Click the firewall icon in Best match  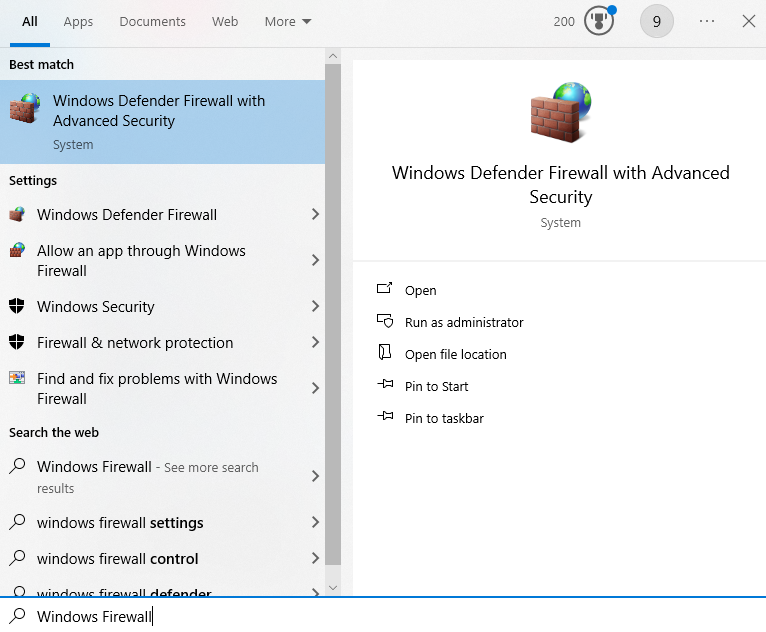pyautogui.click(x=25, y=108)
